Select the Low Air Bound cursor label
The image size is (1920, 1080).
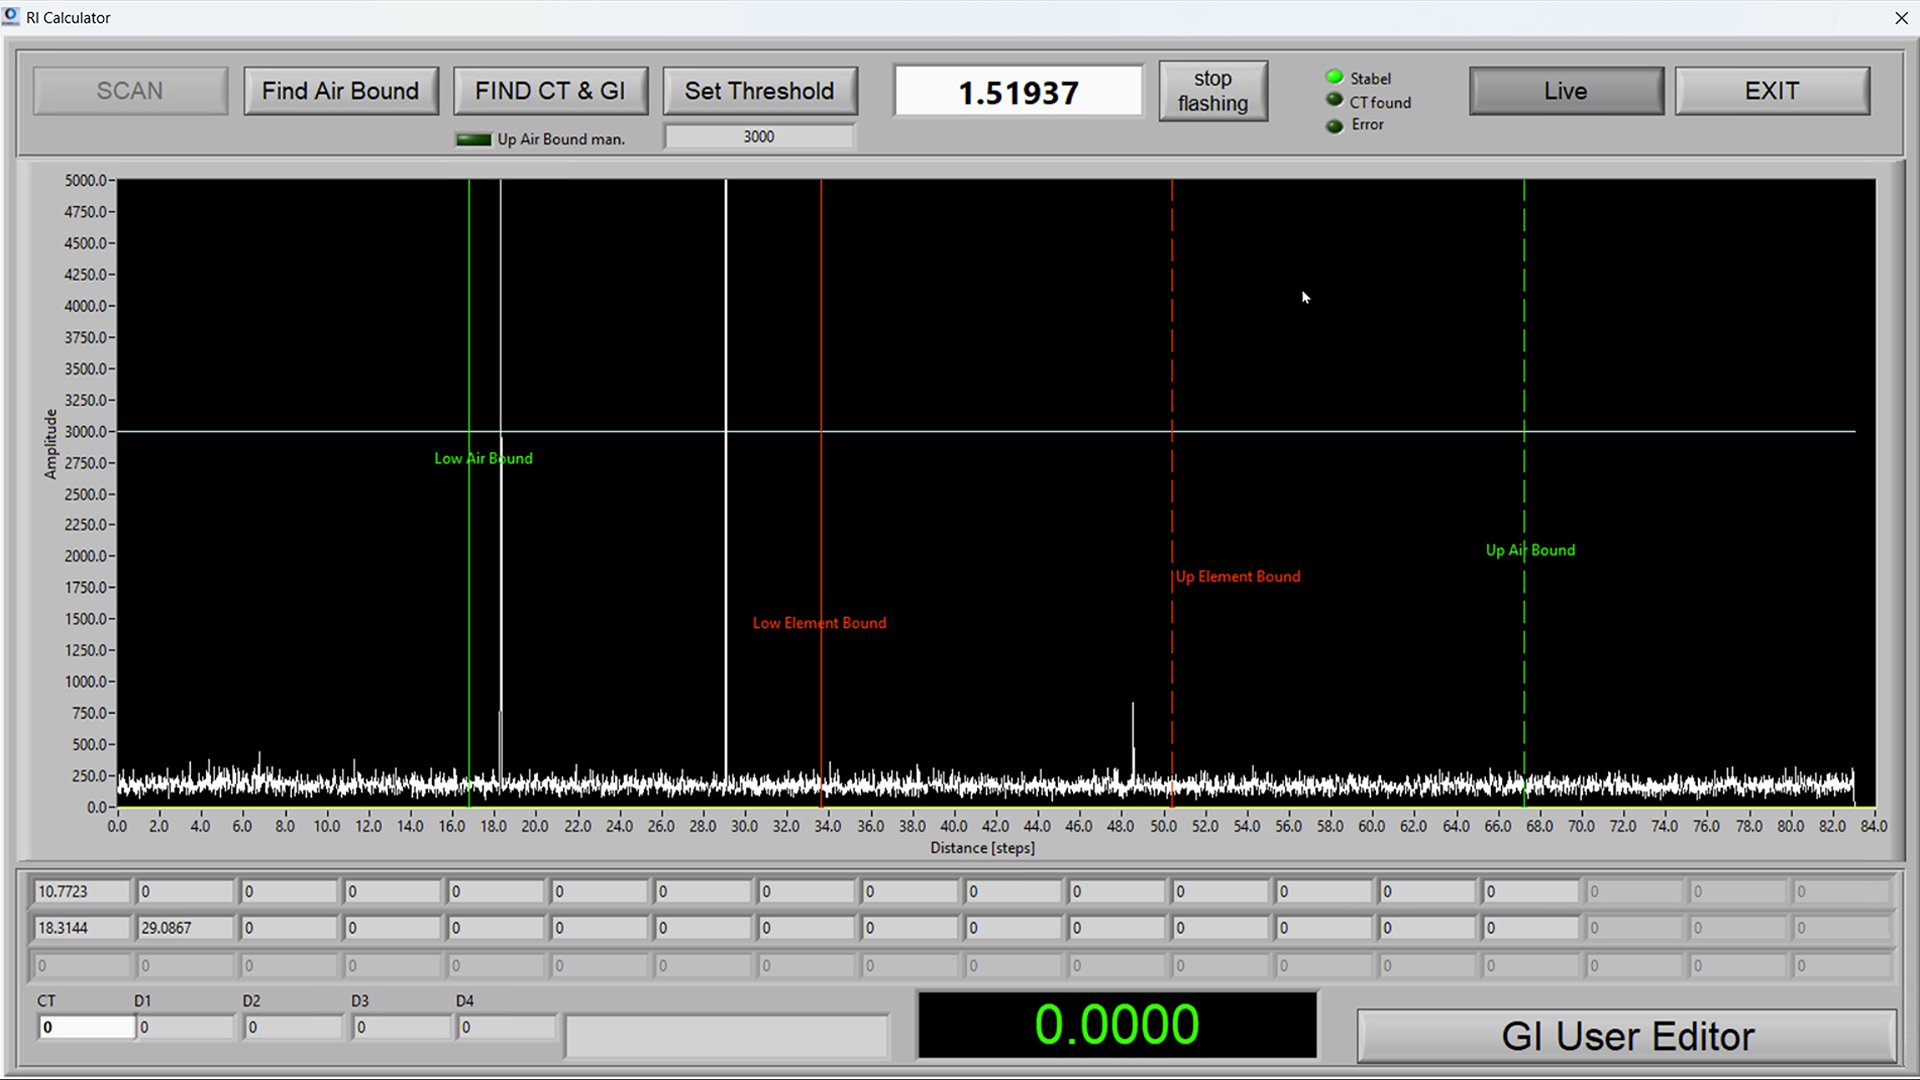pos(483,458)
